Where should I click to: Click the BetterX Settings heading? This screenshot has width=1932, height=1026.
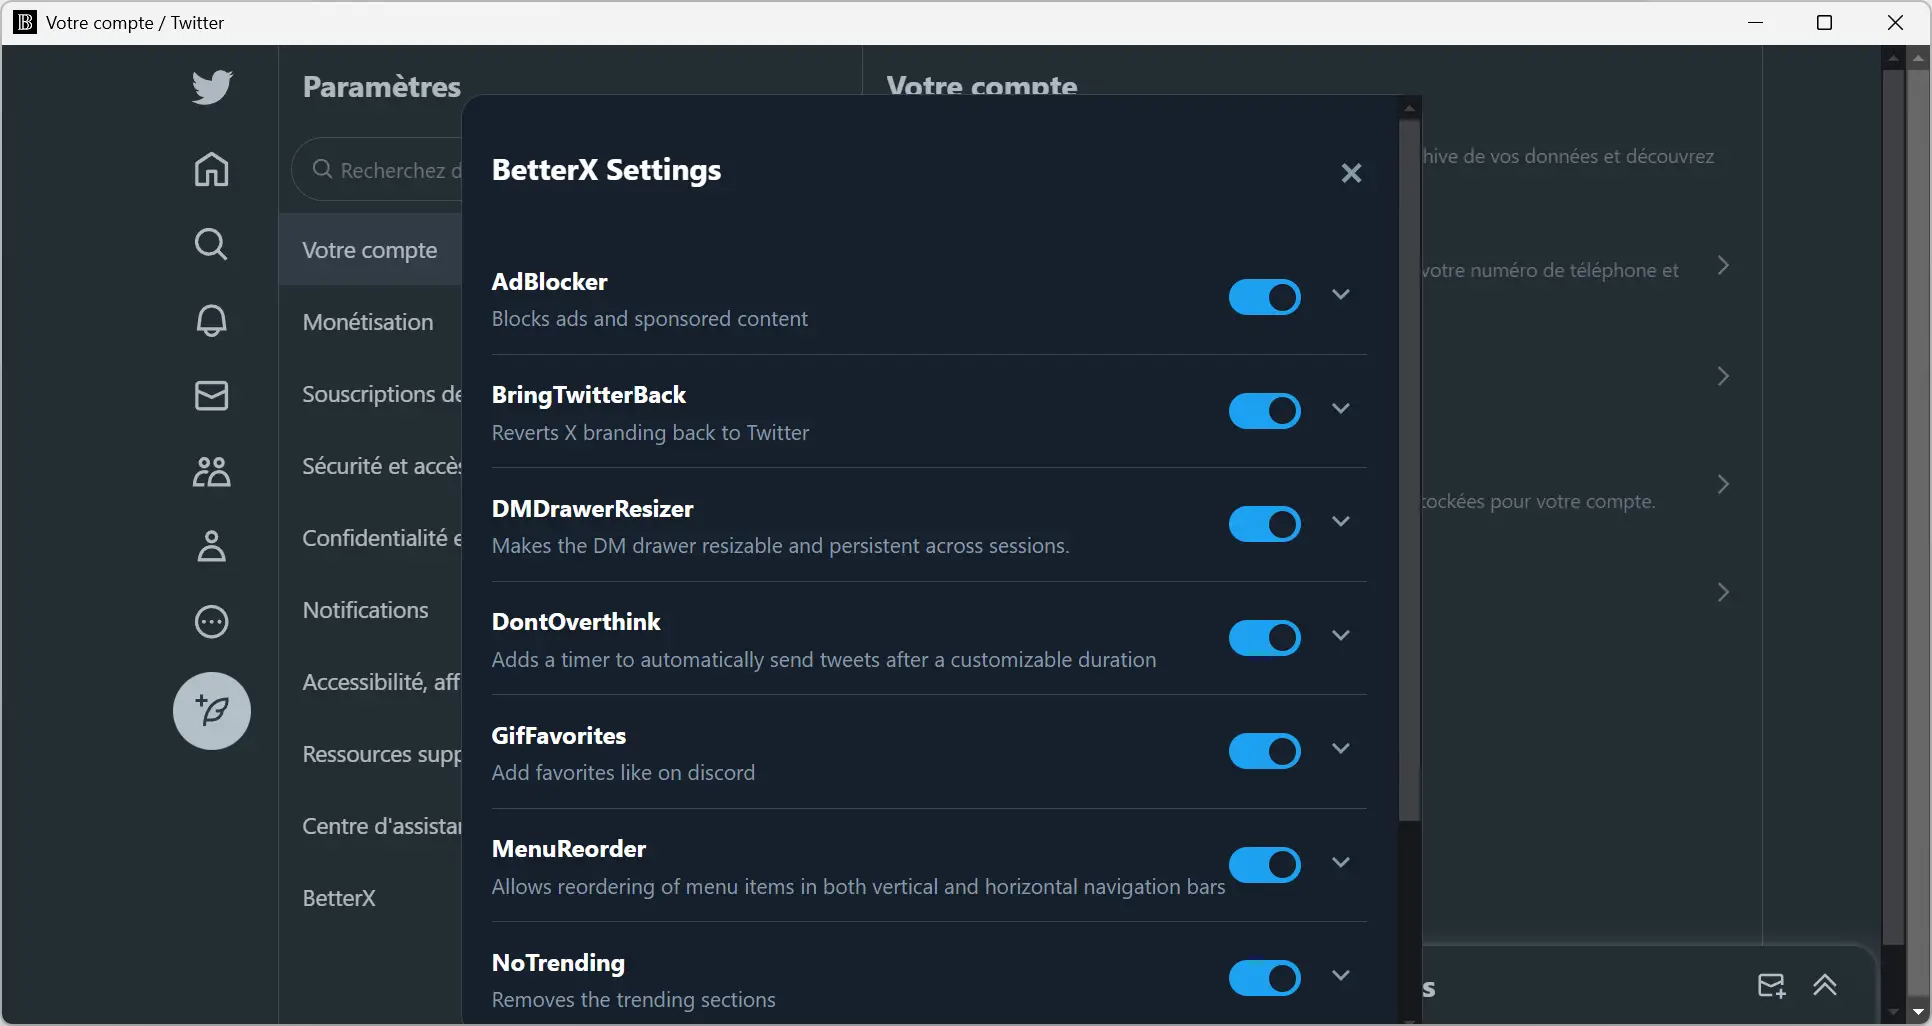pos(606,170)
